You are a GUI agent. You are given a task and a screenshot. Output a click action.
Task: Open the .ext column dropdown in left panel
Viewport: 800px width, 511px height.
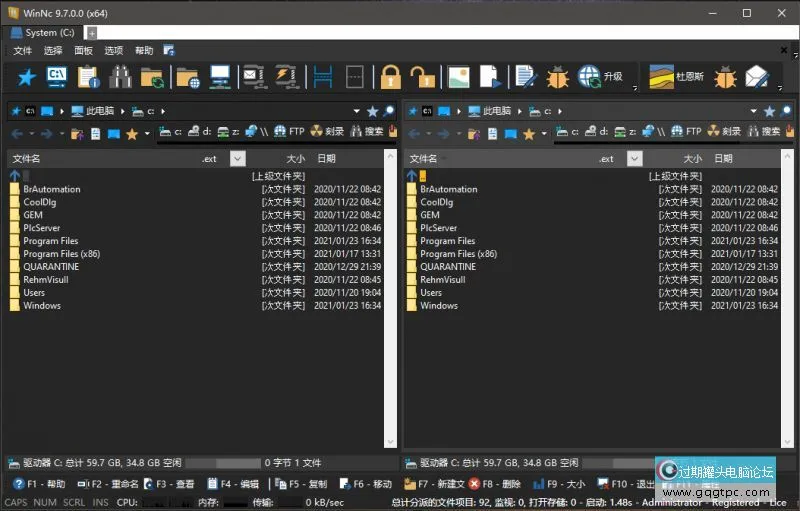(237, 158)
